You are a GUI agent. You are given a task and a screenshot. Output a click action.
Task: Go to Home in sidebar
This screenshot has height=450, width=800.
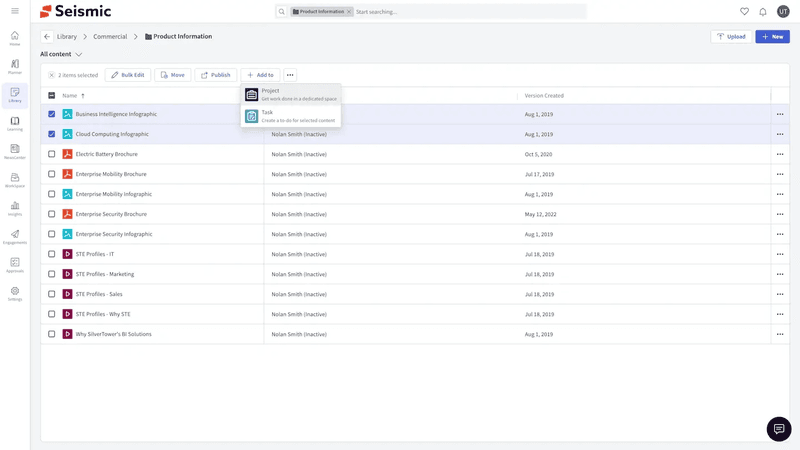pos(15,38)
